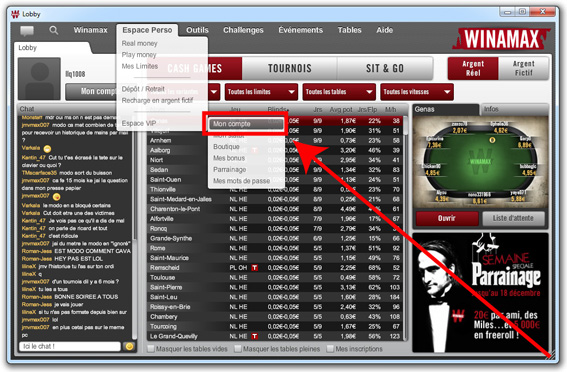This screenshot has width=567, height=372.
Task: Select the Arnhem table row
Action: (x=274, y=140)
